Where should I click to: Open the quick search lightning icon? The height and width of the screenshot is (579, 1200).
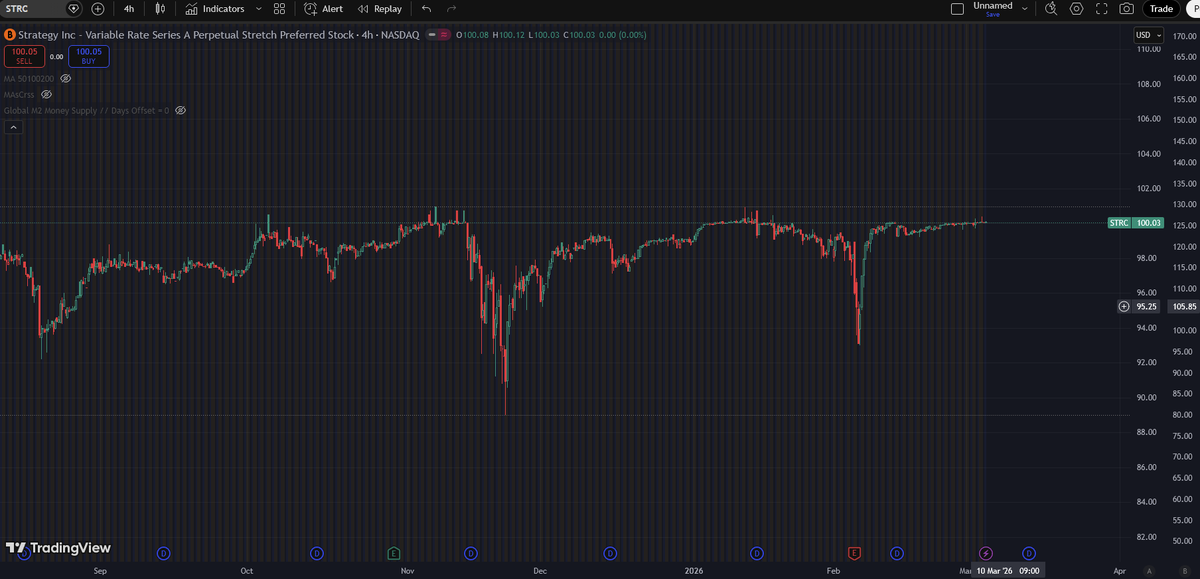tap(1051, 9)
